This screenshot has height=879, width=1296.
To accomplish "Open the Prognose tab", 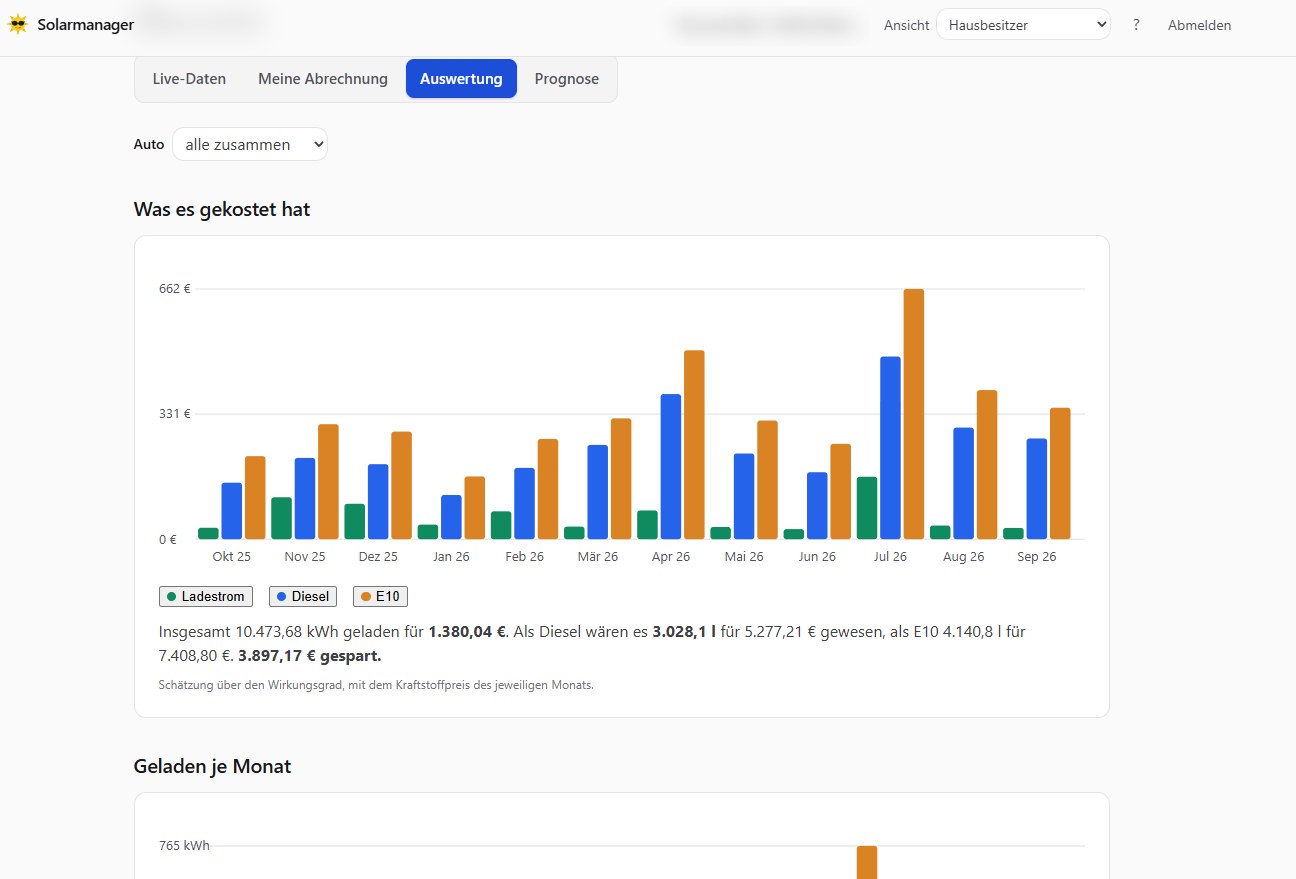I will coord(567,79).
